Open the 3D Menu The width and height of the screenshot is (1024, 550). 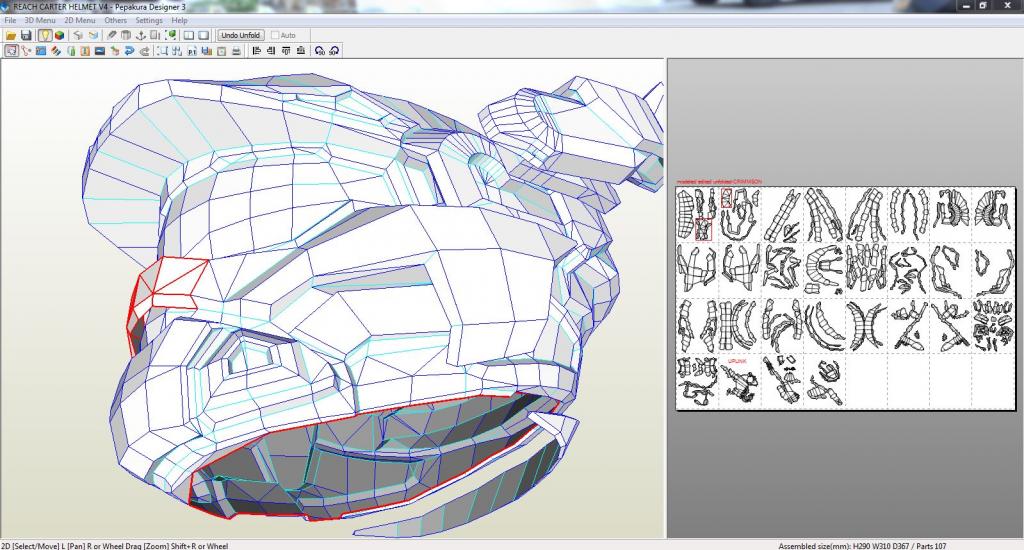[x=40, y=20]
